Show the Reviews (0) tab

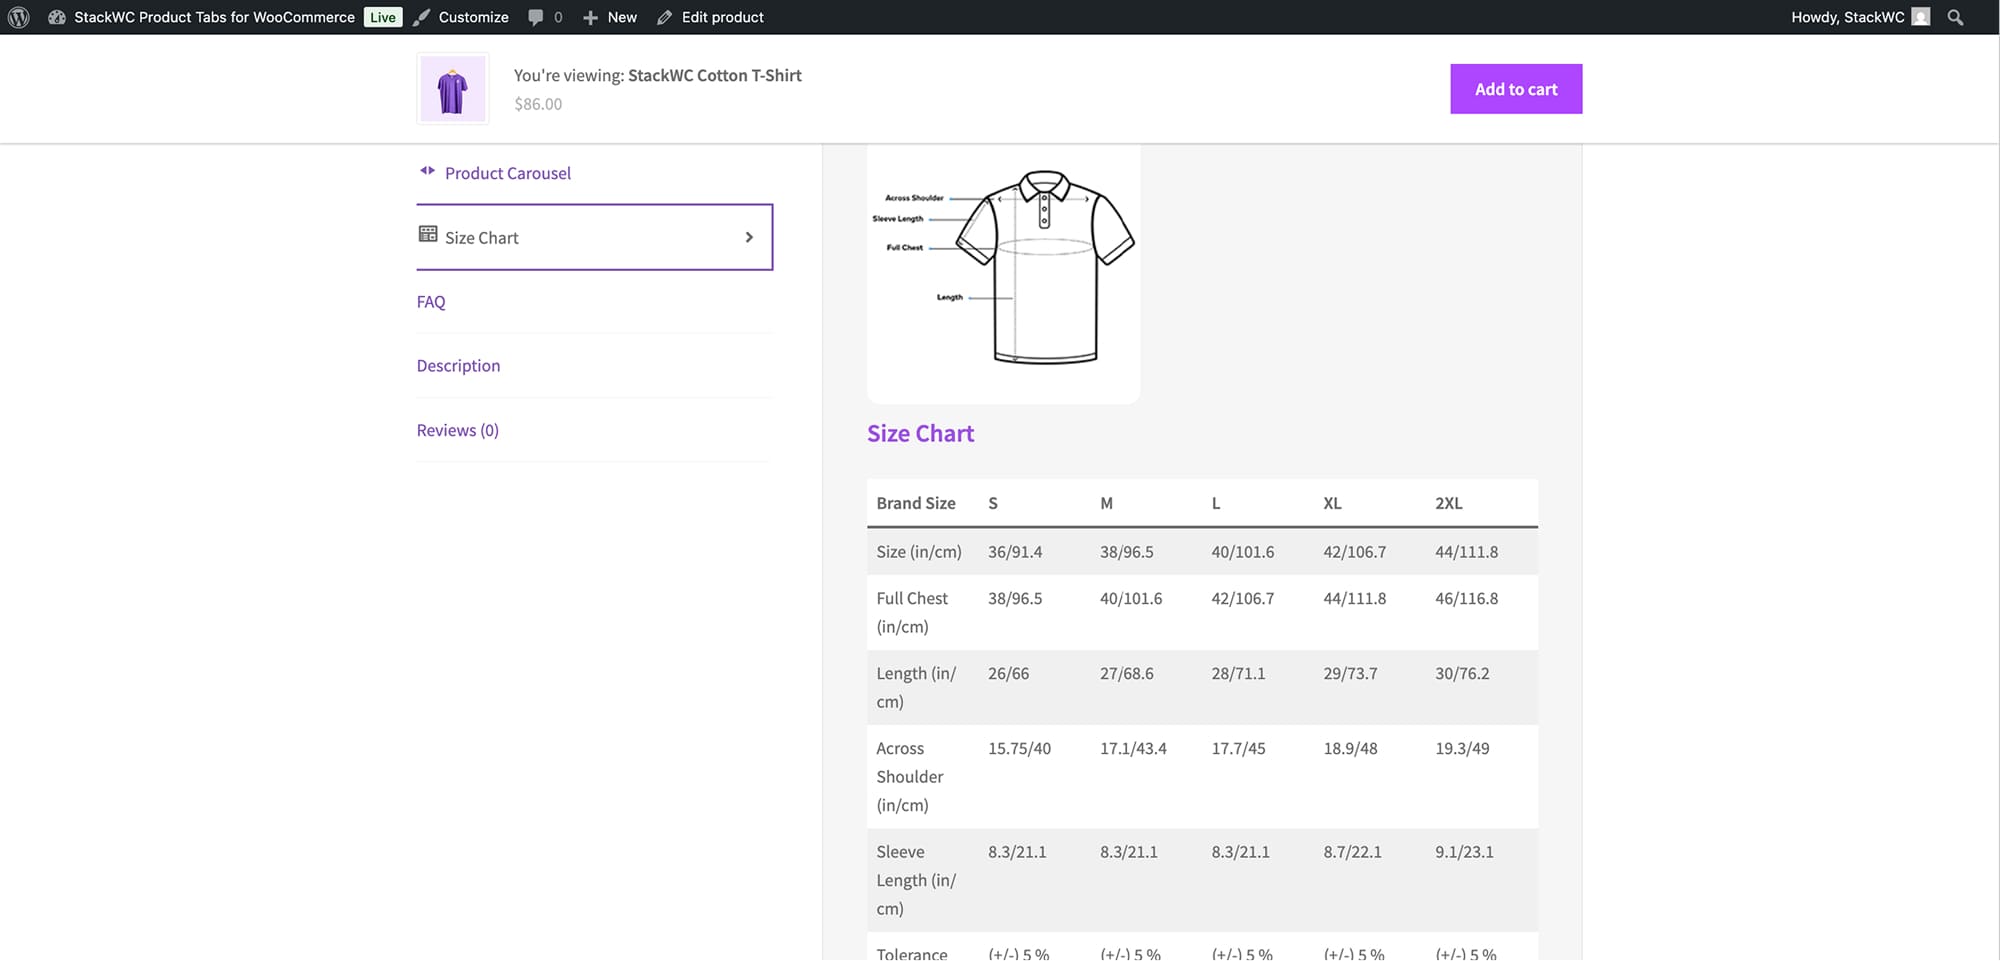click(457, 430)
